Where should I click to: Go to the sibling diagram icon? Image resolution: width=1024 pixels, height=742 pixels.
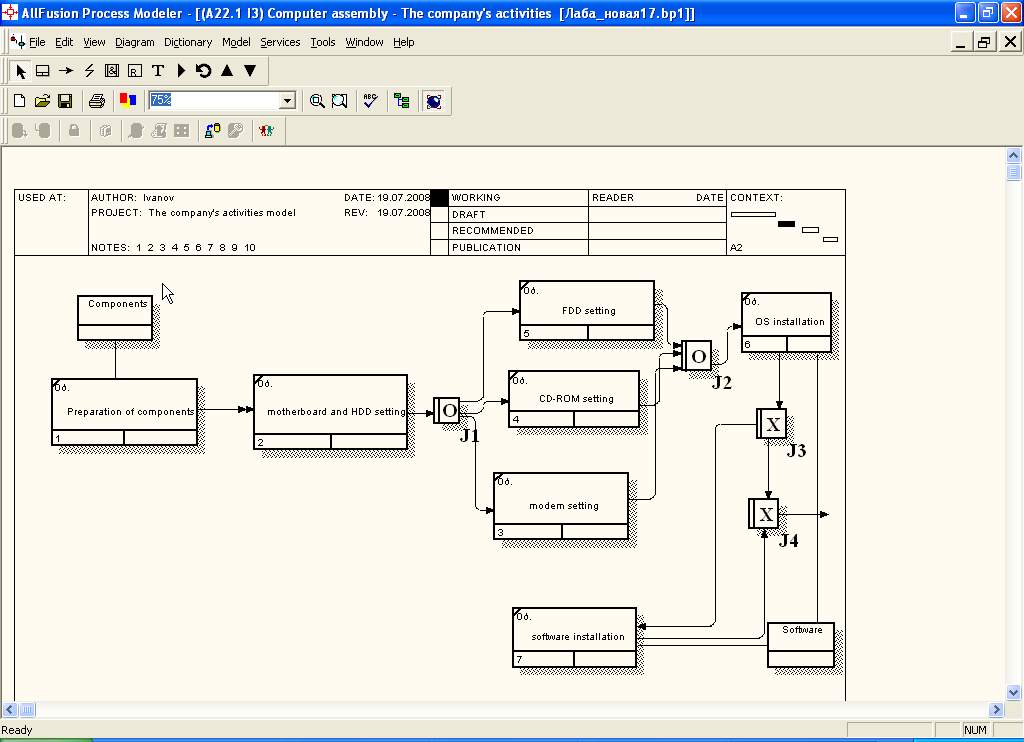pyautogui.click(x=204, y=71)
